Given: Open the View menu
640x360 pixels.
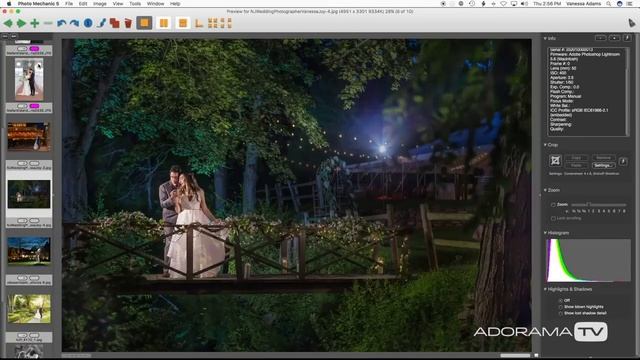Looking at the screenshot, I should (118, 4).
